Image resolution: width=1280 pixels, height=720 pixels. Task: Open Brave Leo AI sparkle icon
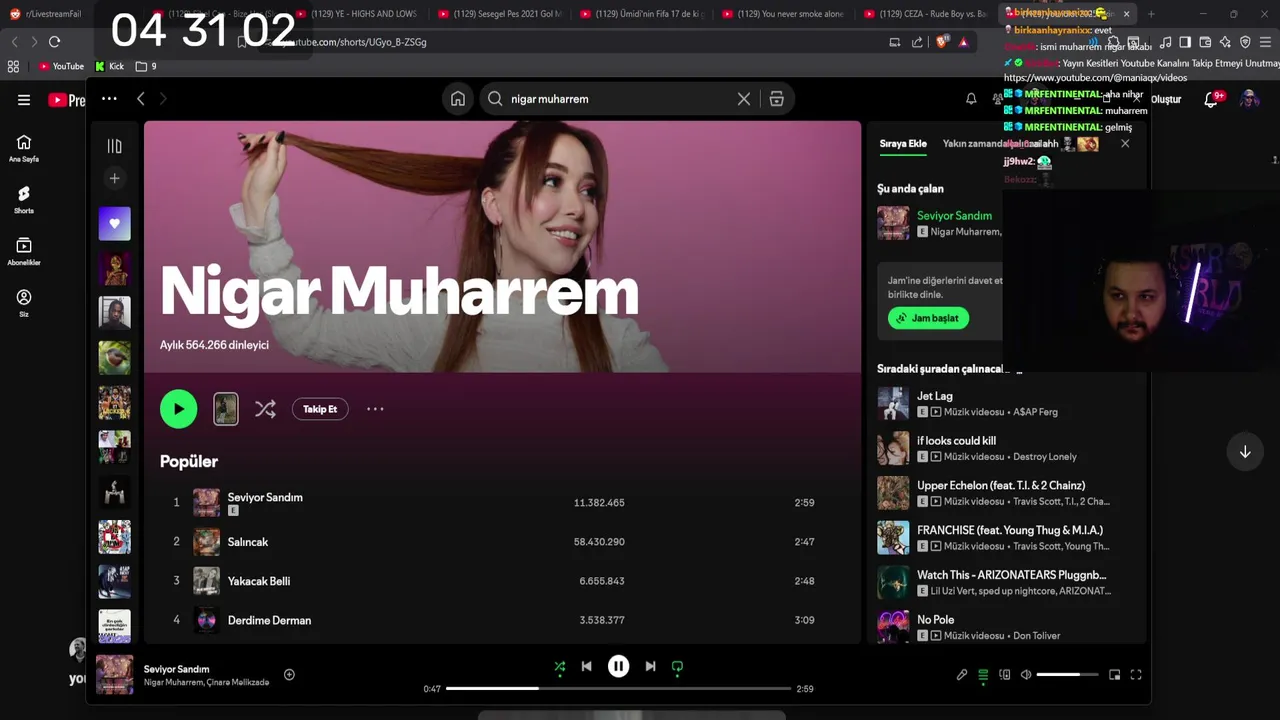[x=1225, y=42]
